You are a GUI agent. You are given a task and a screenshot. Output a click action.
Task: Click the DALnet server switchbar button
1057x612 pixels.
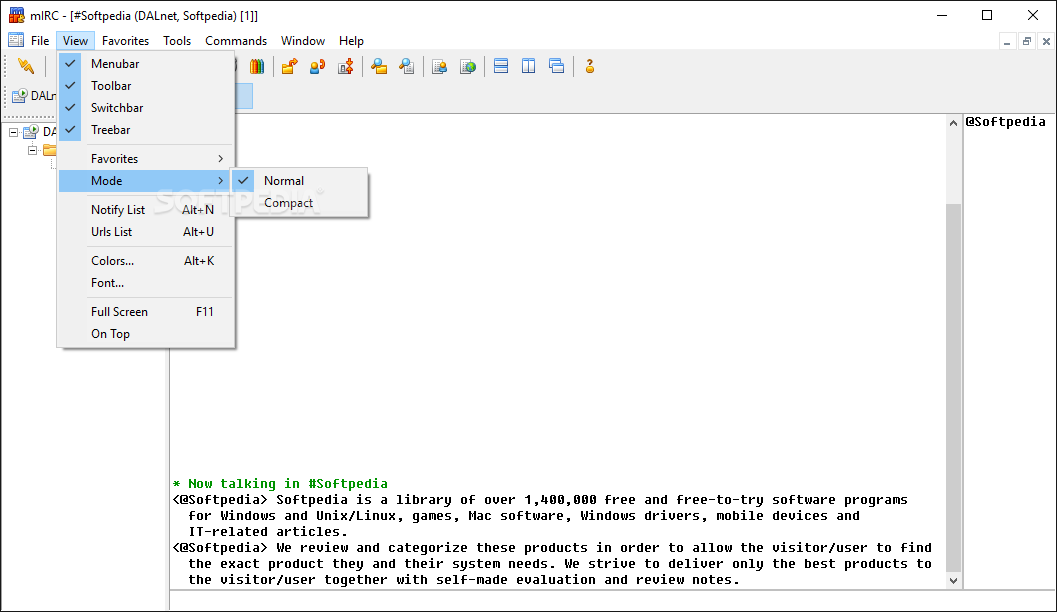pyautogui.click(x=34, y=96)
